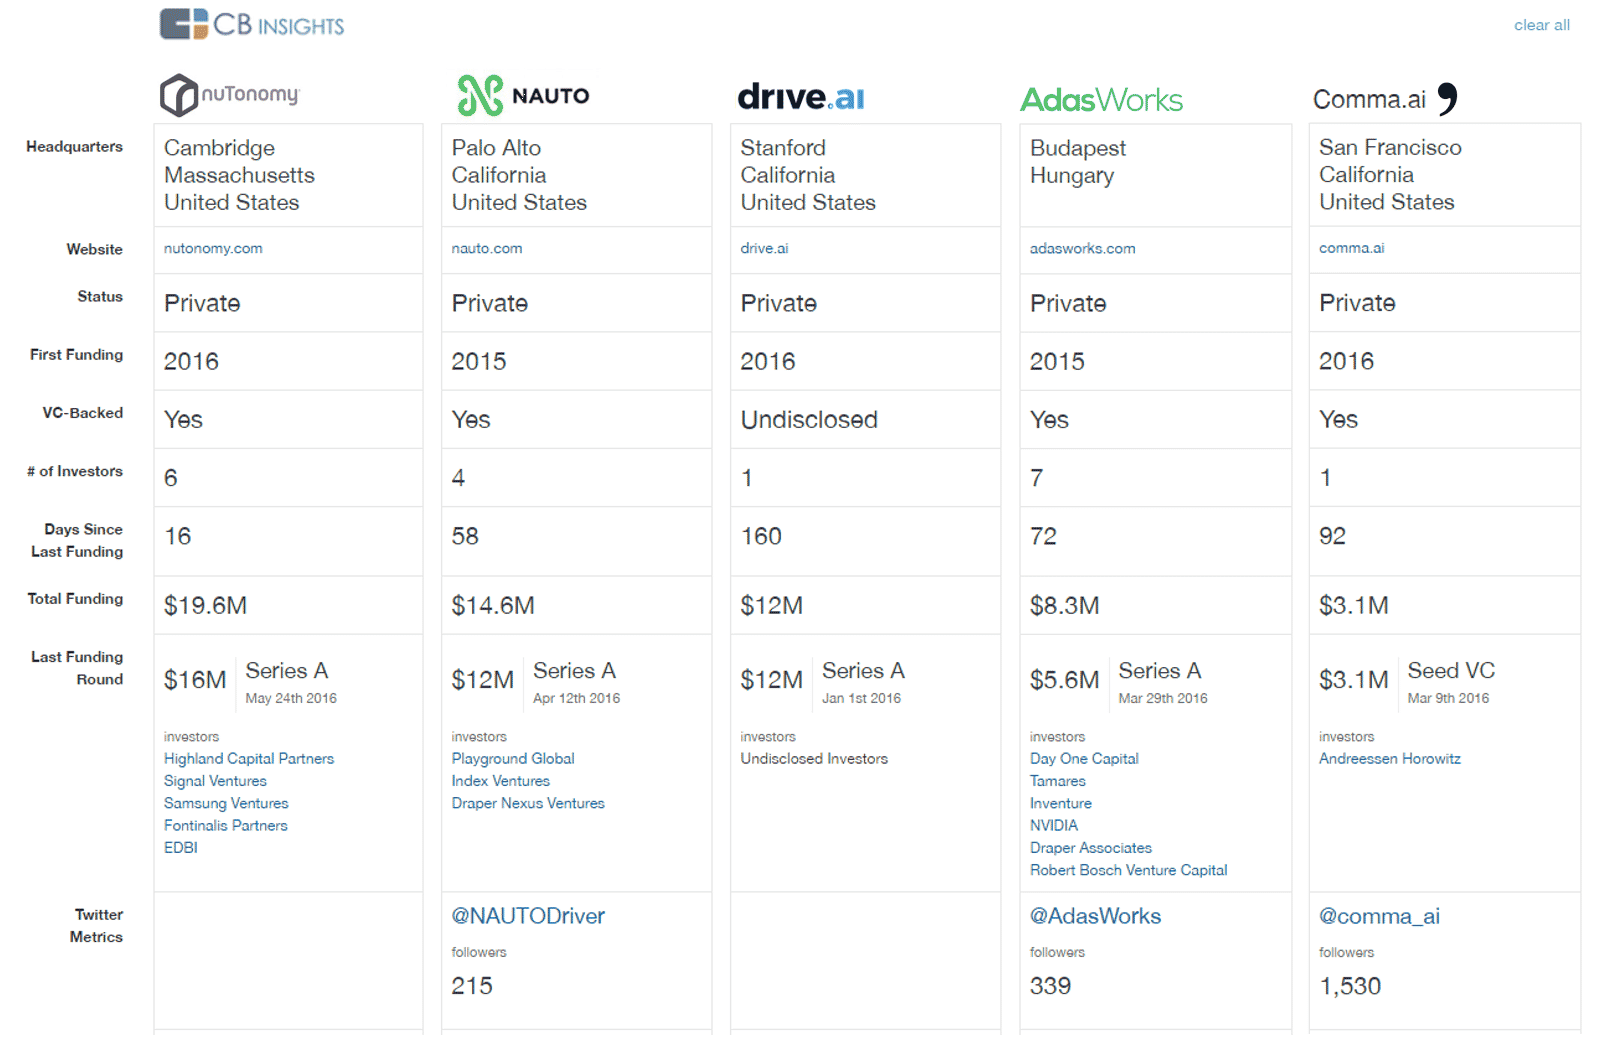This screenshot has width=1600, height=1043.
Task: Open investor Day One Capital
Action: 1084,759
